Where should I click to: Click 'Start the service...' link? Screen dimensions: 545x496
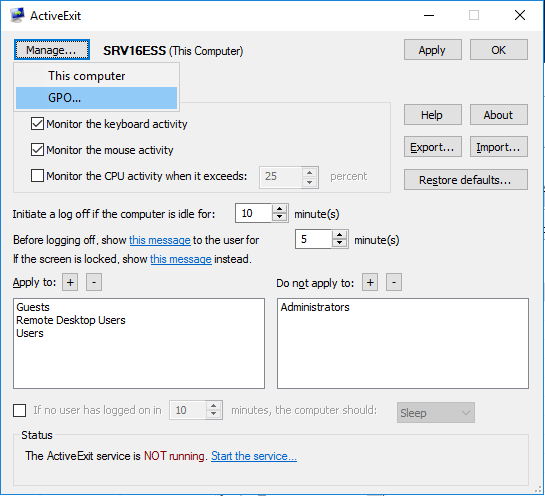click(254, 456)
